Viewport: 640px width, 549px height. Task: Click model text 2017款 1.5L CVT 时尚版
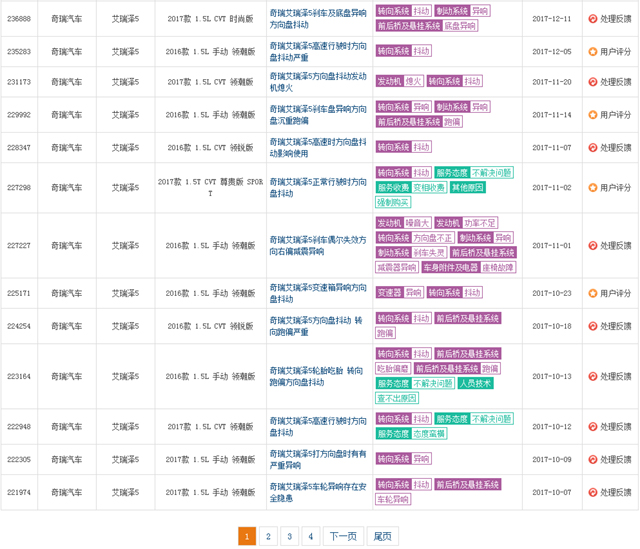tap(210, 19)
